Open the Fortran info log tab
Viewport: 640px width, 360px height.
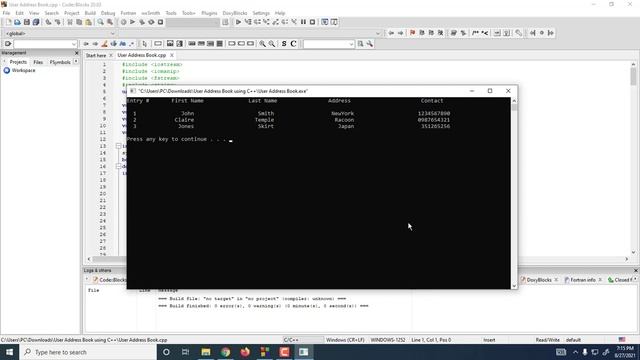(x=583, y=280)
